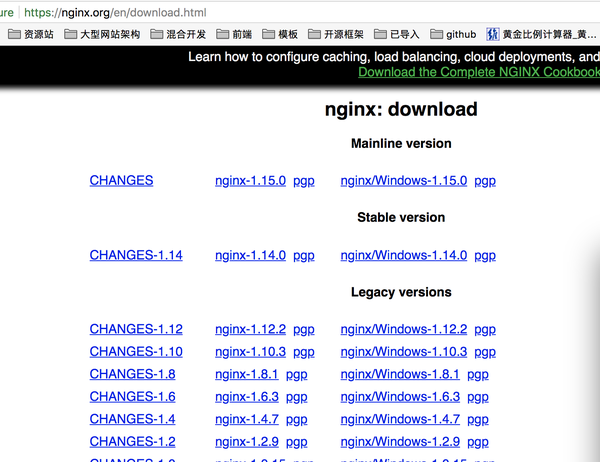Screen dimensions: 600x462
Task: Click the address bar URL nginx.org/en/download.html
Action: click(x=115, y=13)
